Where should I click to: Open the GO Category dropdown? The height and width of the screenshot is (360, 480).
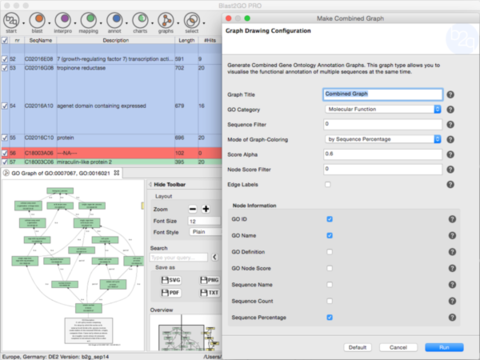[x=383, y=109]
